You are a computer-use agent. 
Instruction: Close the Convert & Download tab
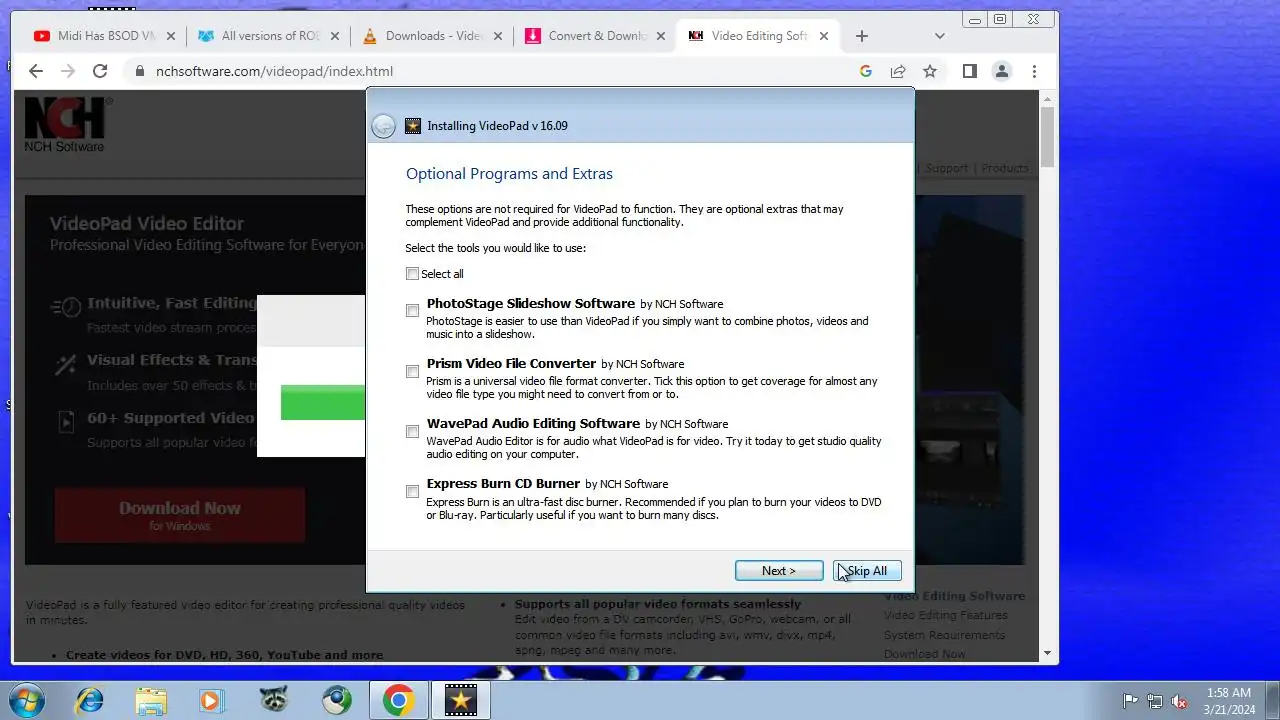click(x=661, y=36)
